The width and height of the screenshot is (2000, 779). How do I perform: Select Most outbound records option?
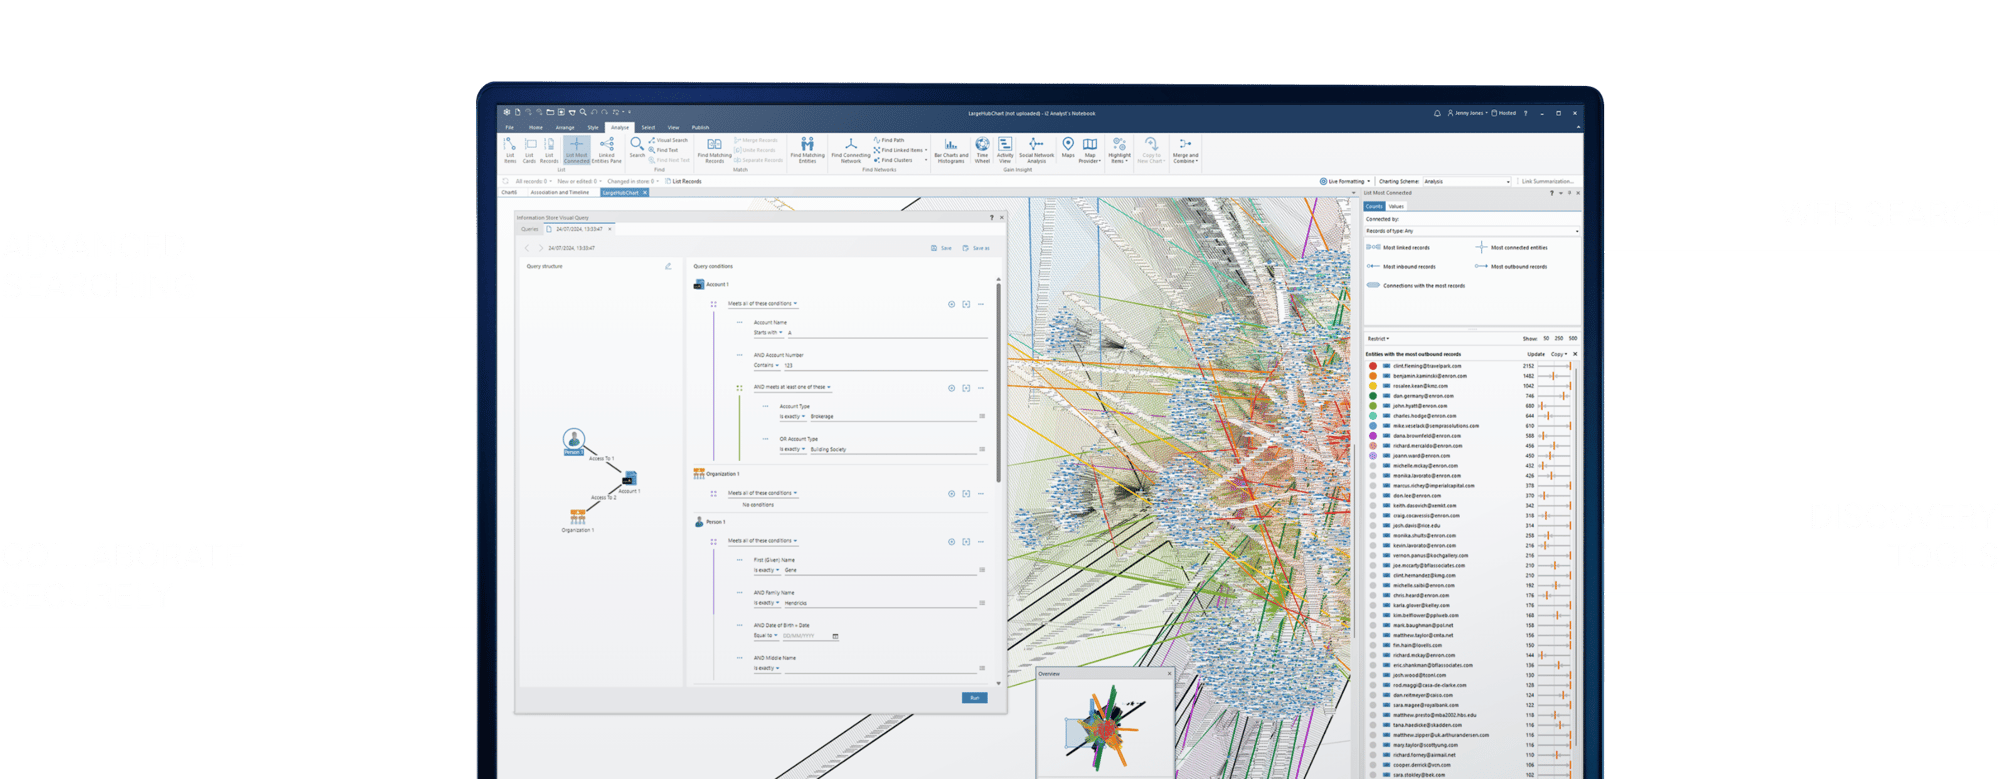click(1511, 266)
